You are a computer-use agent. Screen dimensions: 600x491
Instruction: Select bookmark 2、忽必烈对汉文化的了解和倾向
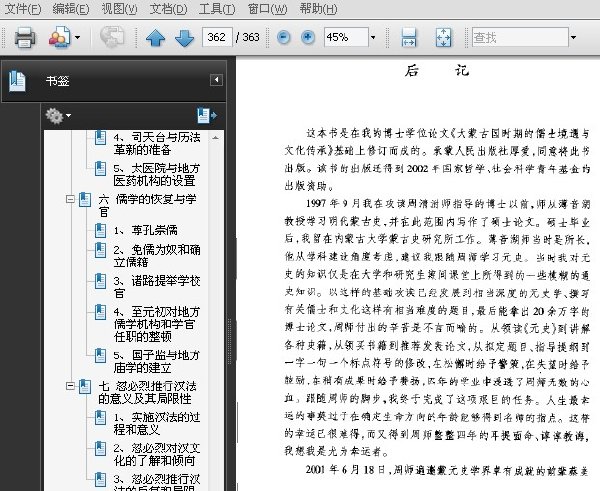click(x=157, y=454)
